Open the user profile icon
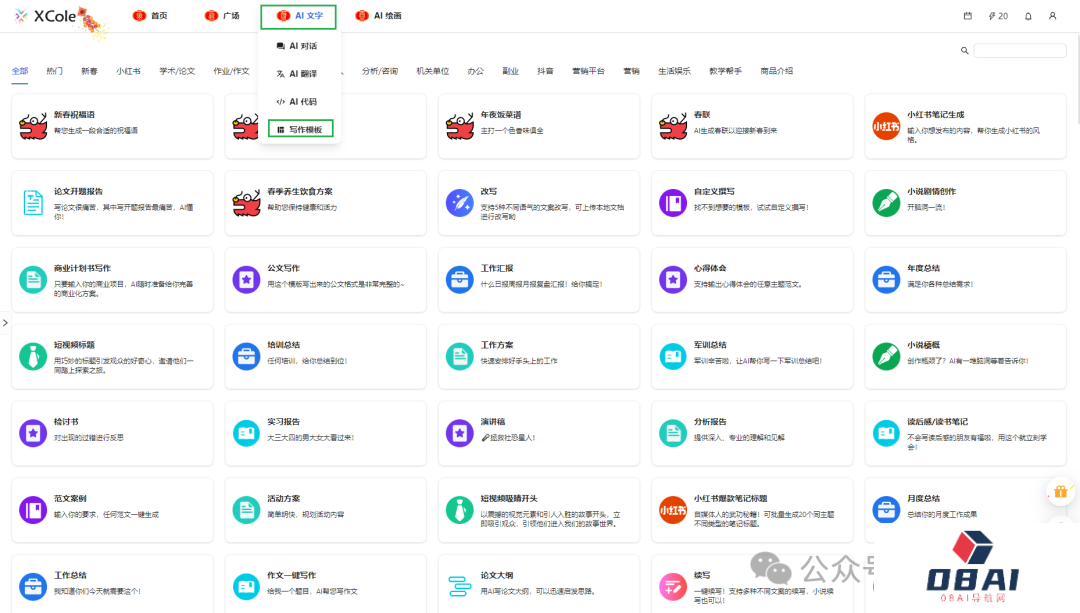Screen dimensions: 1080x613 click(1052, 16)
